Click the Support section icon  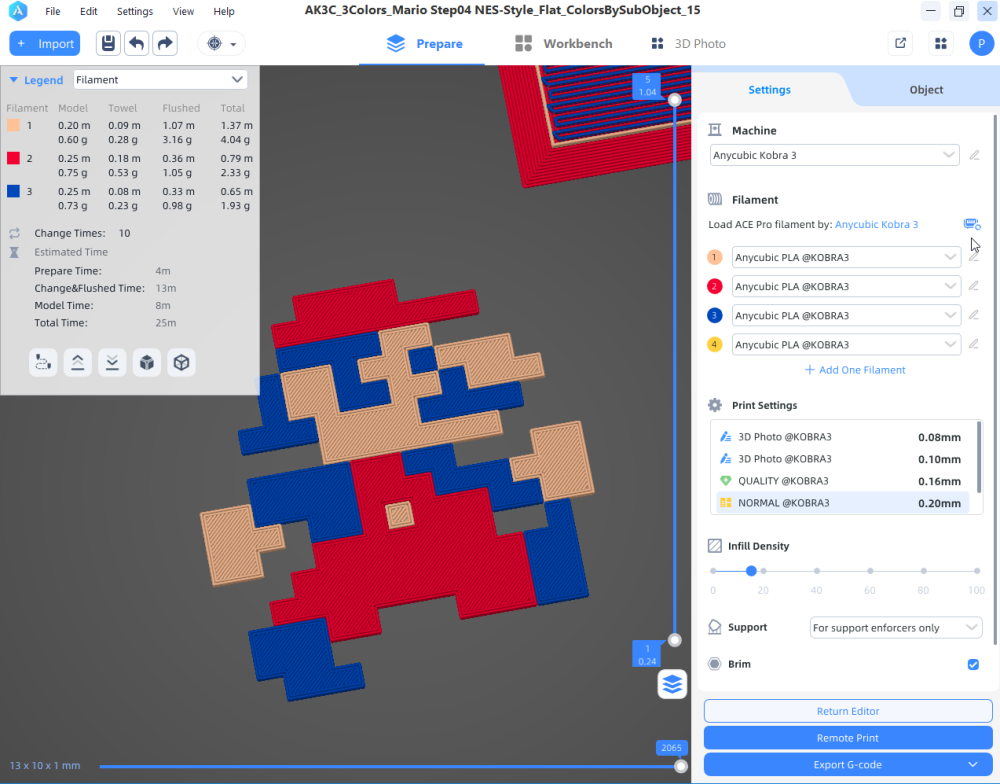coord(715,627)
